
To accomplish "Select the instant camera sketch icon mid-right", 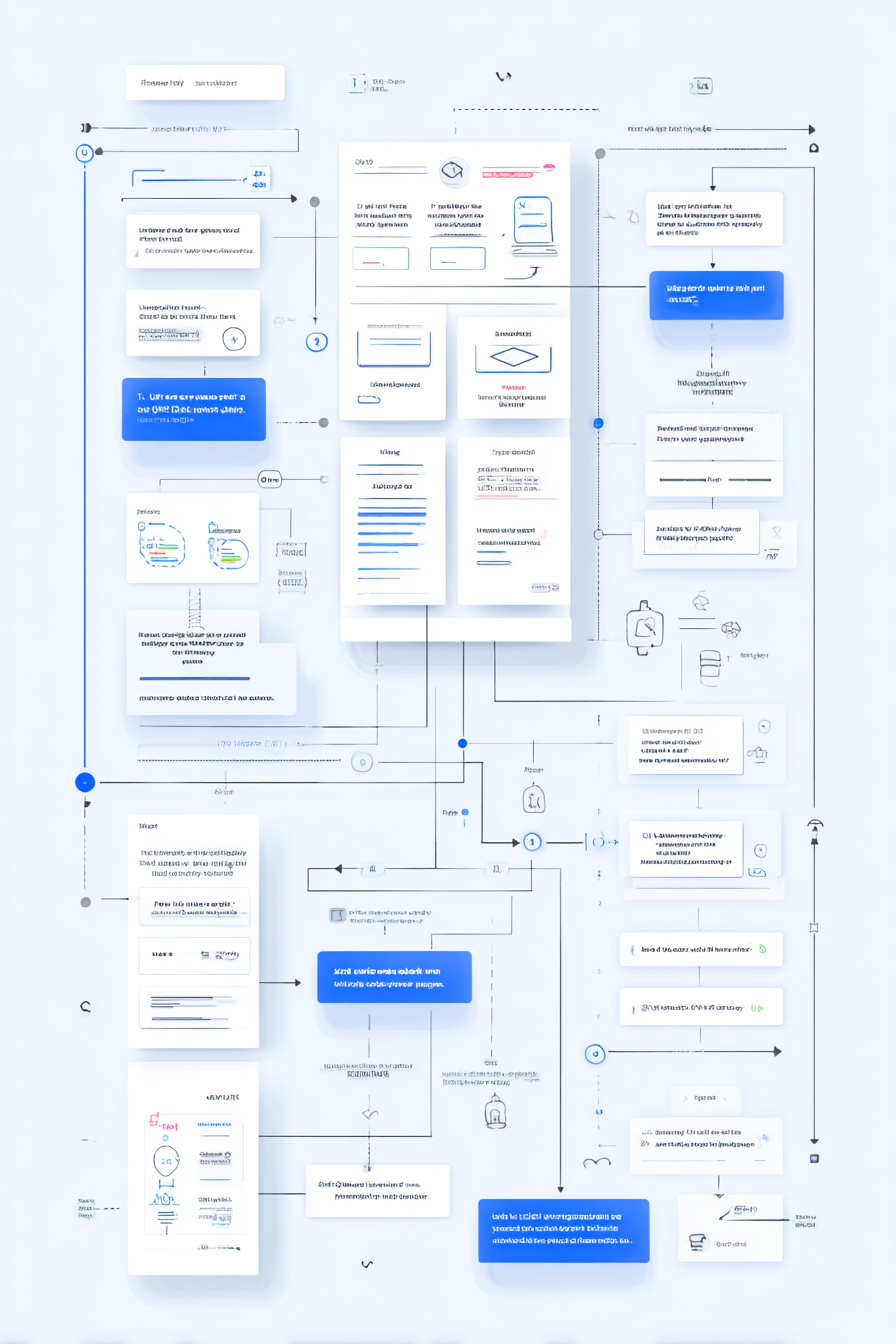I will click(646, 626).
